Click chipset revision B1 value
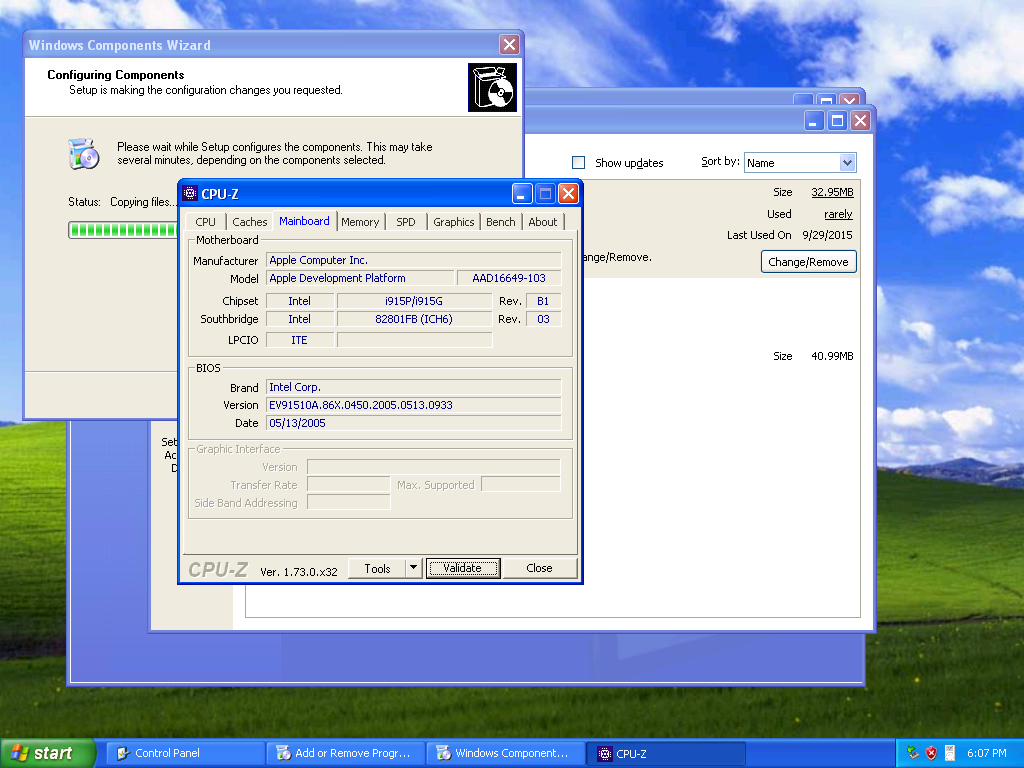 pyautogui.click(x=543, y=301)
